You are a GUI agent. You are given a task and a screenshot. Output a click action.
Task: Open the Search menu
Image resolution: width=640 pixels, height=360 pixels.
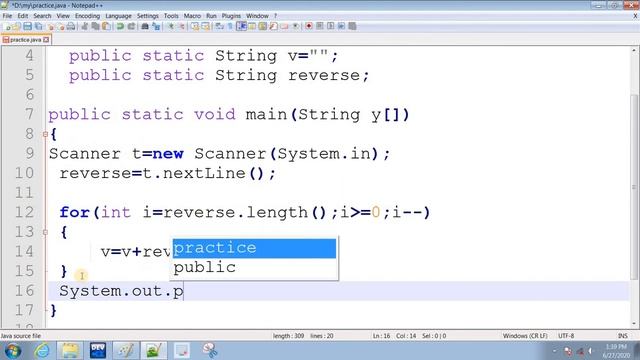pos(42,16)
